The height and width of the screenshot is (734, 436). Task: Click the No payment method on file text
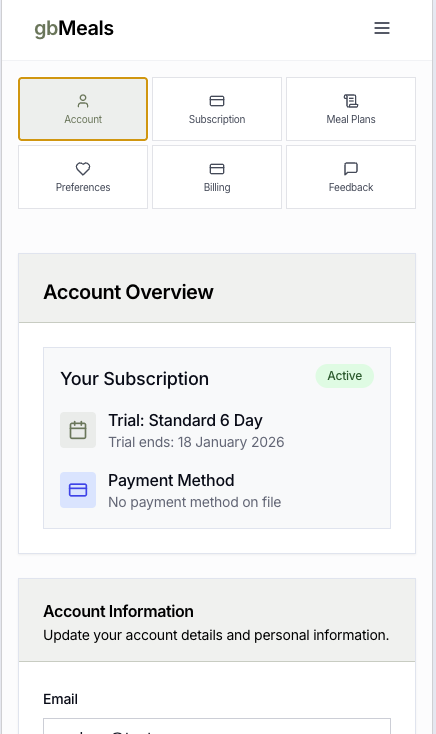194,502
